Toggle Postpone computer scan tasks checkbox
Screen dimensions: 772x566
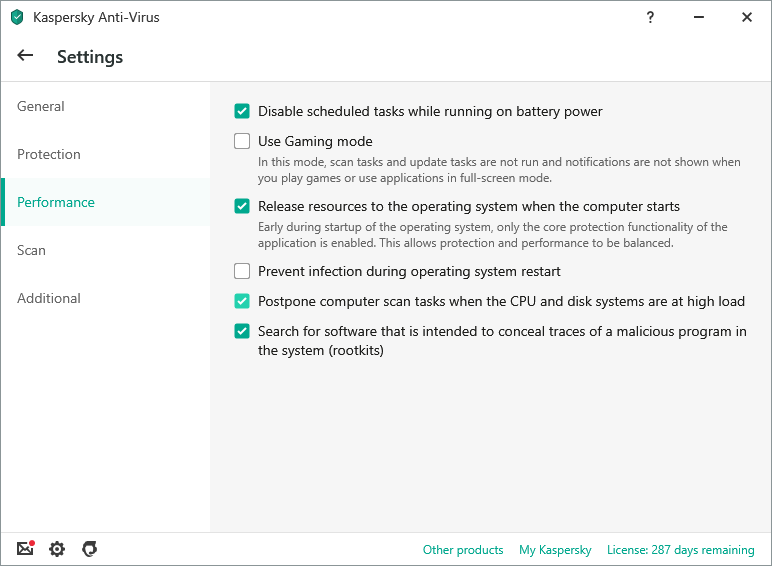coord(242,301)
